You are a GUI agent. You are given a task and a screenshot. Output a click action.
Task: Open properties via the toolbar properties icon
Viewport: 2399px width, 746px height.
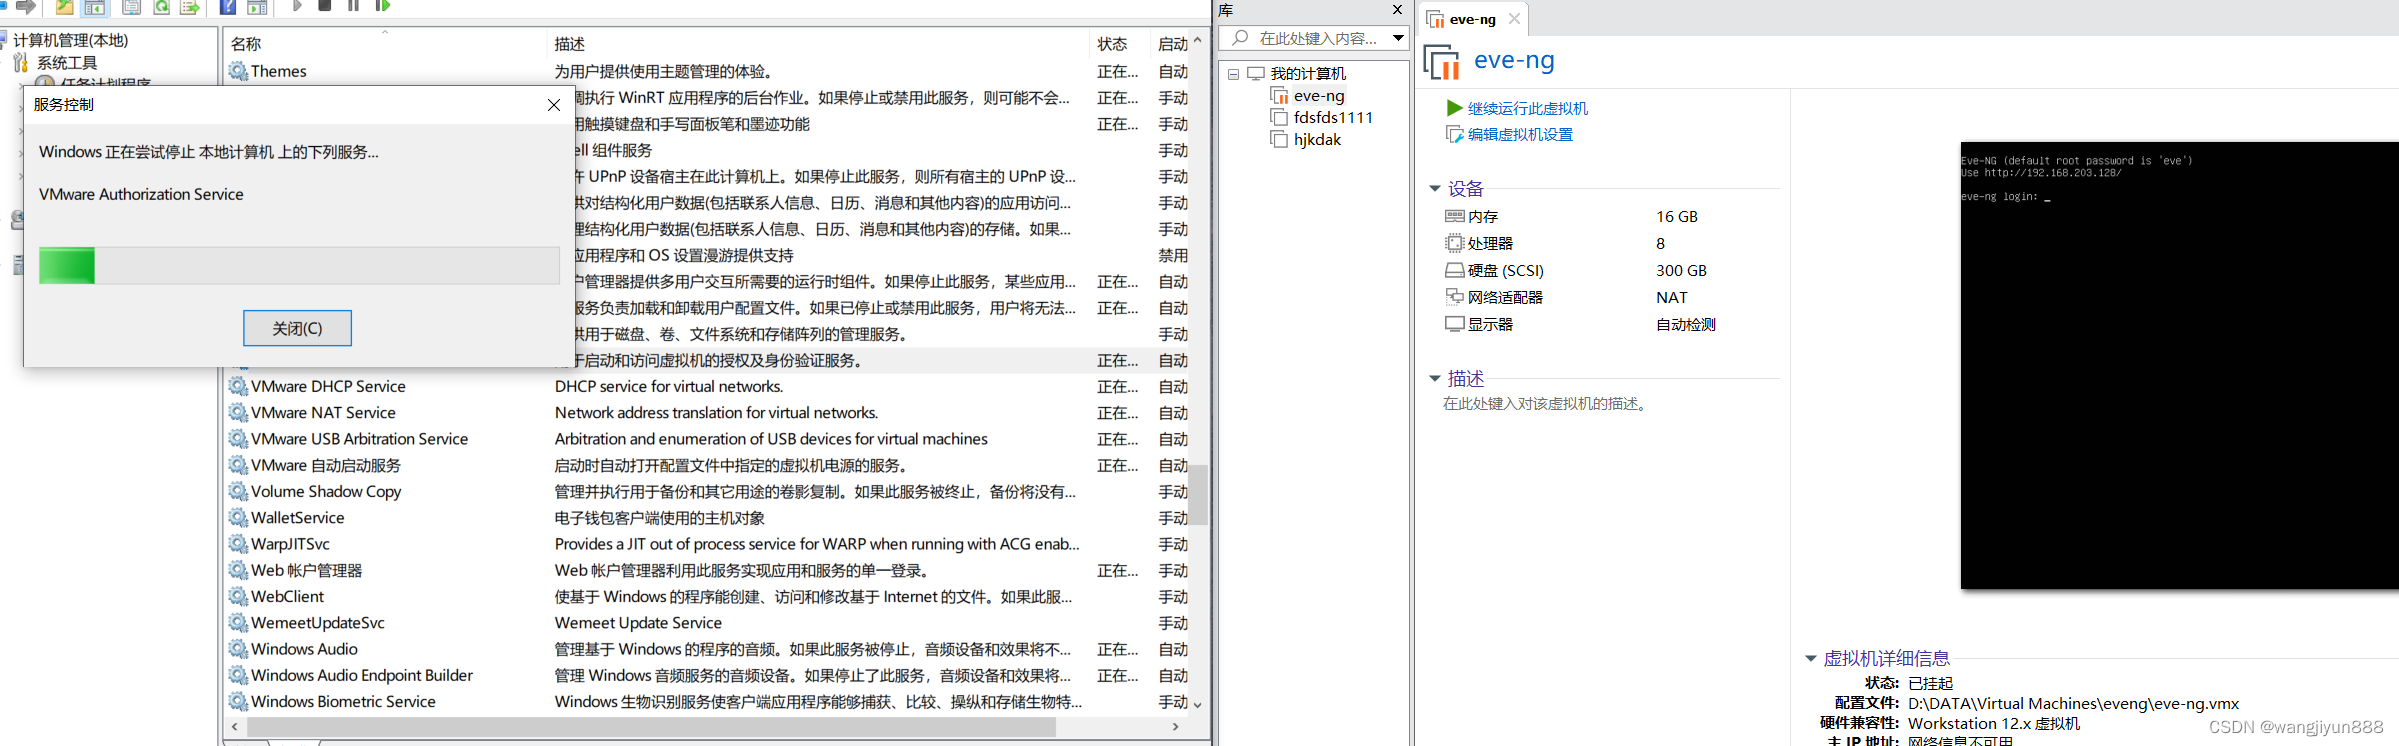coord(131,6)
